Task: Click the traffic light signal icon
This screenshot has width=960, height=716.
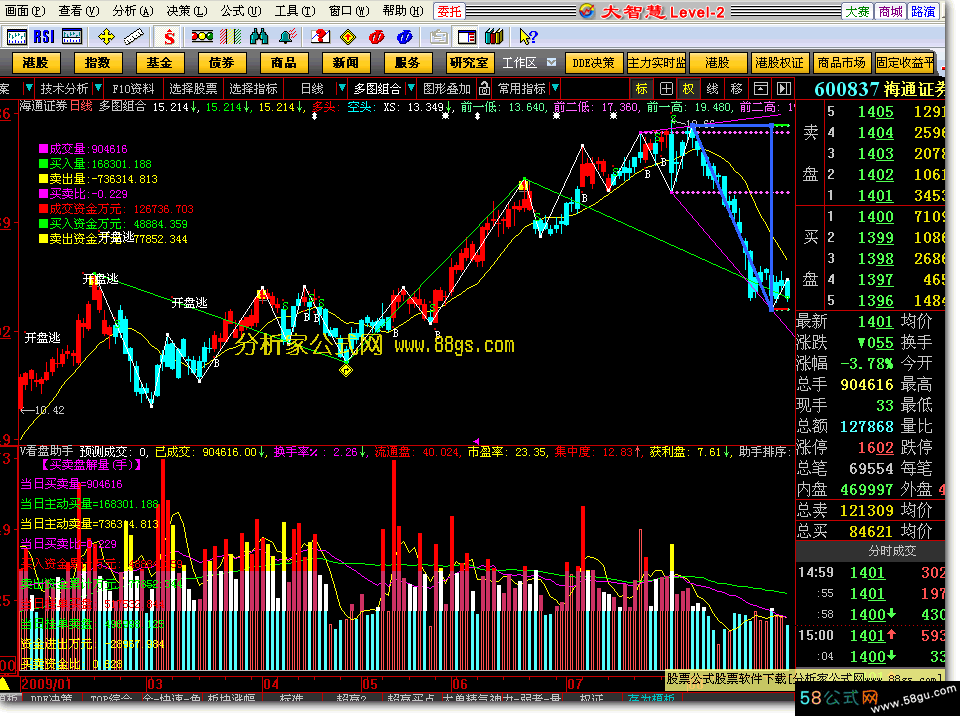Action: [x=202, y=37]
